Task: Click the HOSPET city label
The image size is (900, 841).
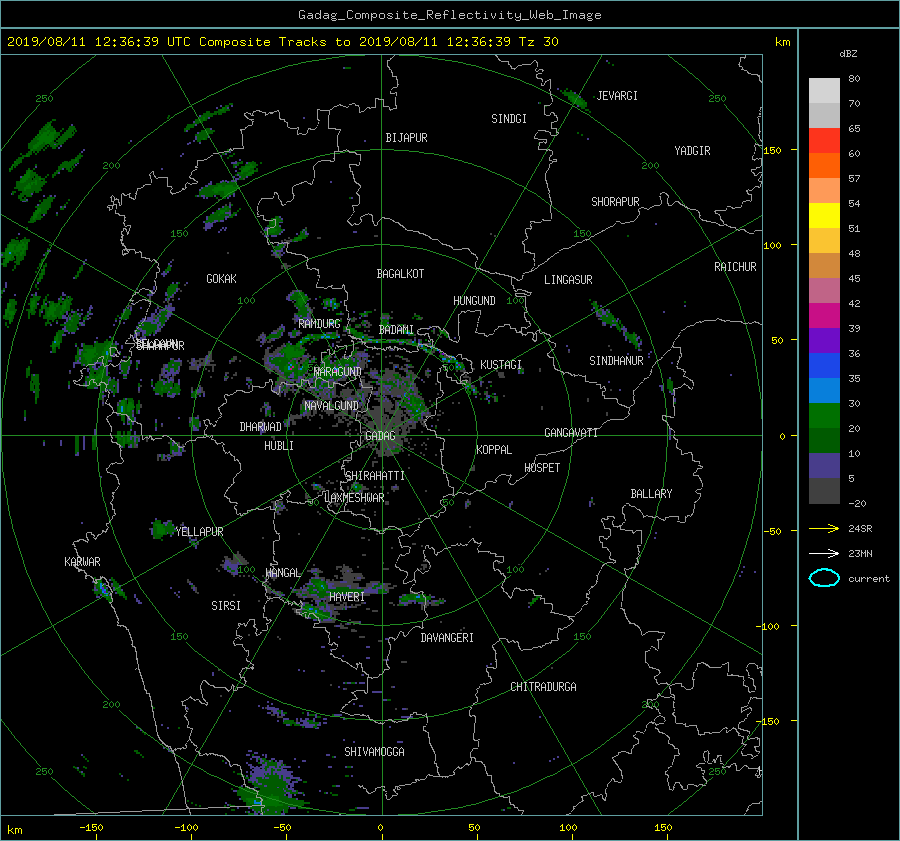Action: pos(542,468)
